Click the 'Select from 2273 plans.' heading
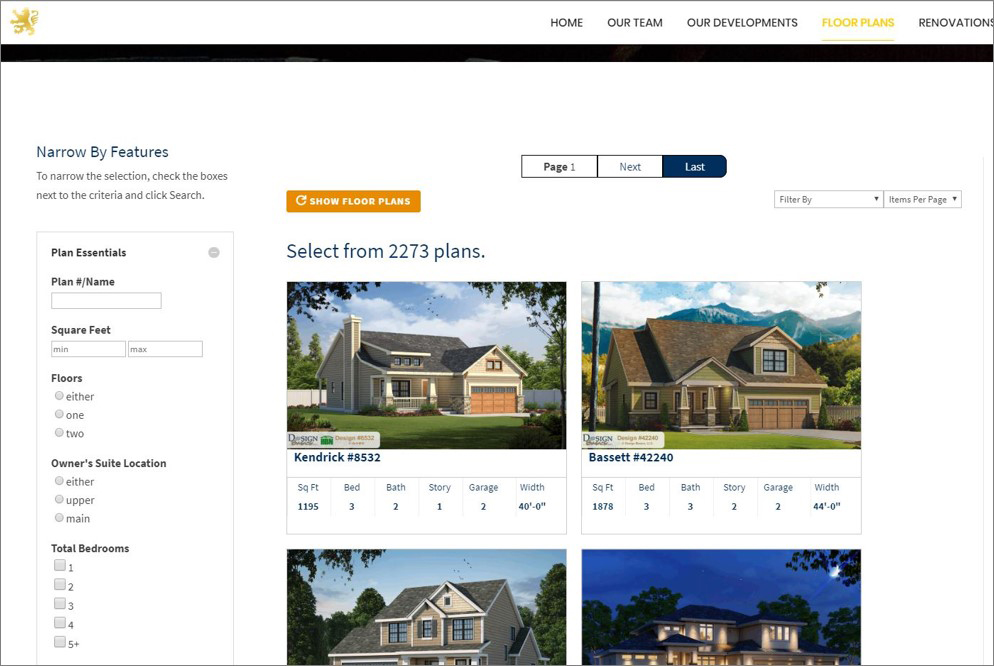Image resolution: width=994 pixels, height=666 pixels. click(385, 252)
